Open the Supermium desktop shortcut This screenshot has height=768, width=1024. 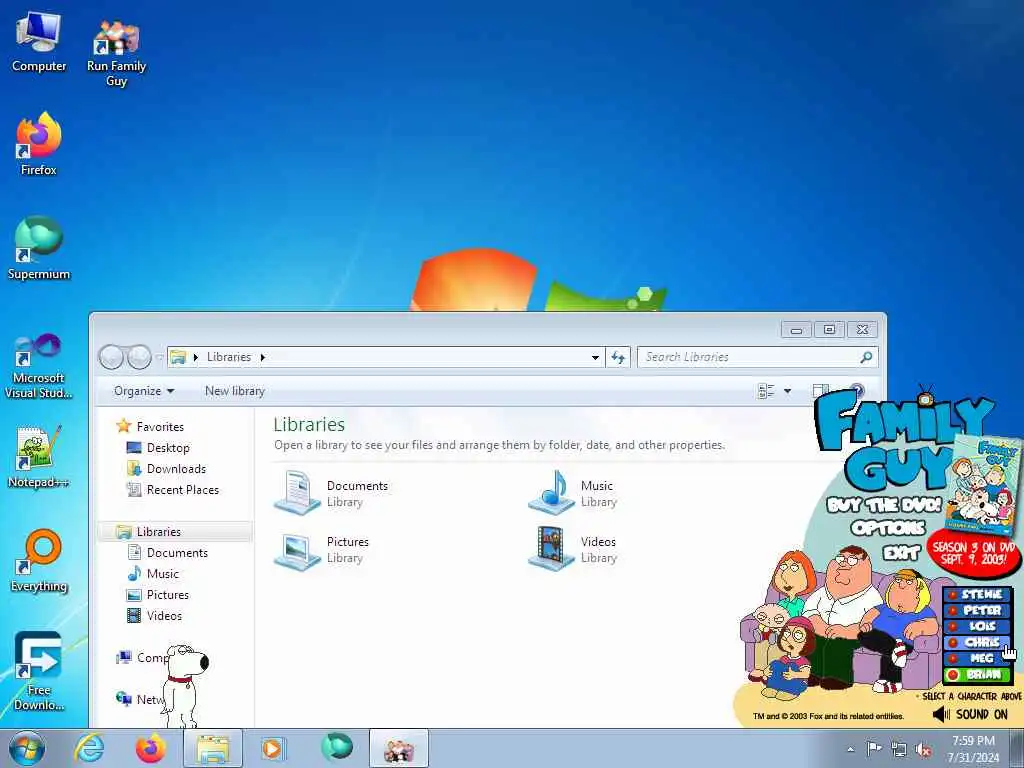[39, 248]
